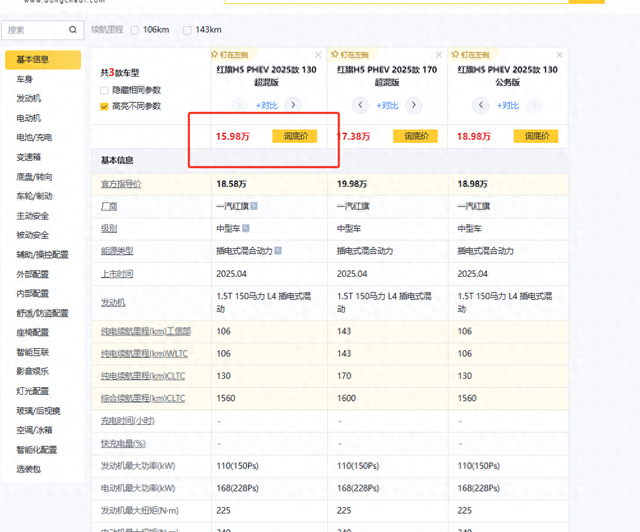Open info icon next to 中型车
The width and height of the screenshot is (640, 532).
[246, 228]
